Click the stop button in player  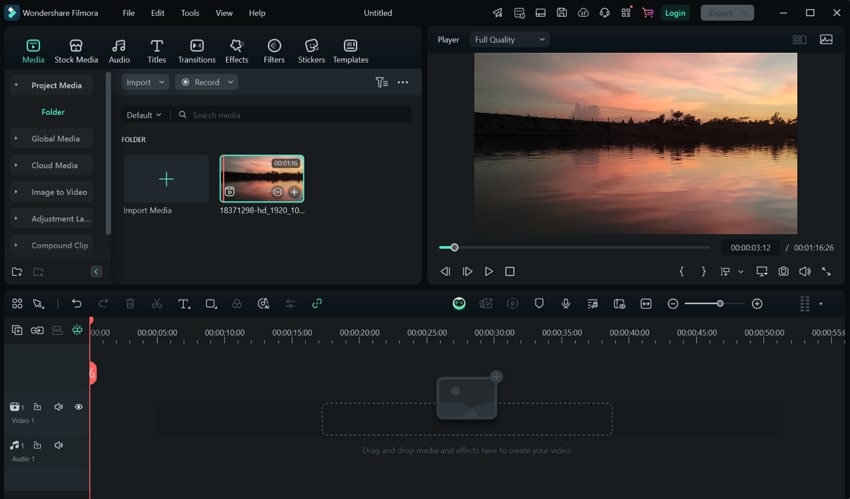(510, 271)
